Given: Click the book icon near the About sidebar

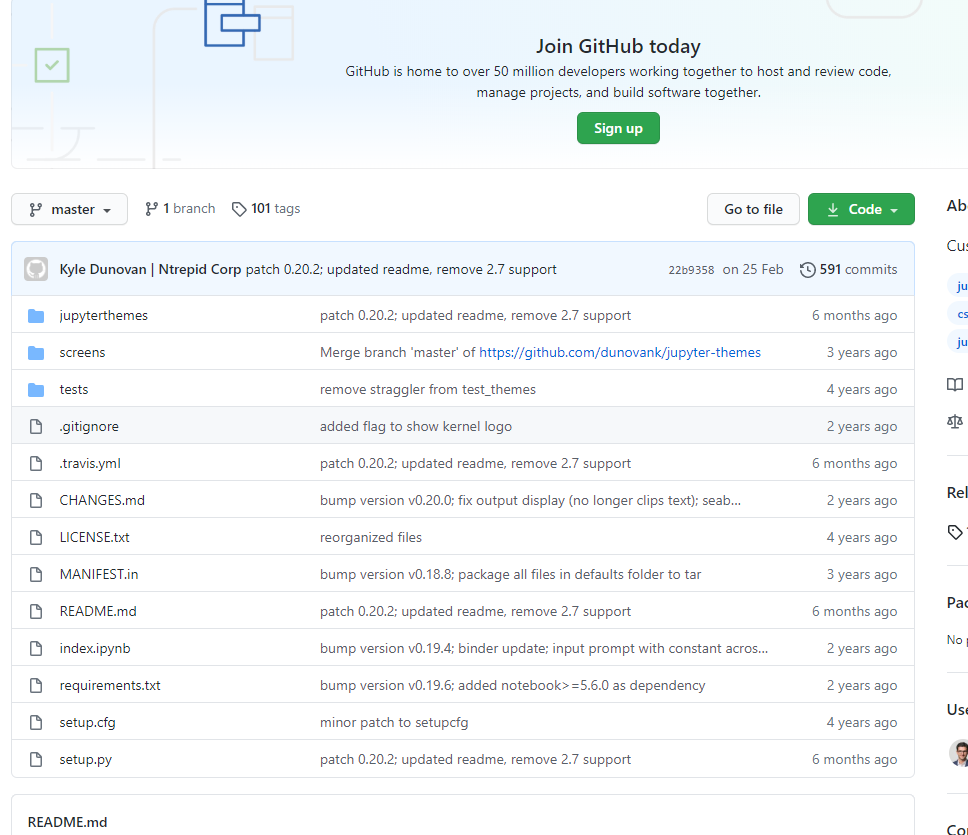Looking at the screenshot, I should pyautogui.click(x=954, y=384).
